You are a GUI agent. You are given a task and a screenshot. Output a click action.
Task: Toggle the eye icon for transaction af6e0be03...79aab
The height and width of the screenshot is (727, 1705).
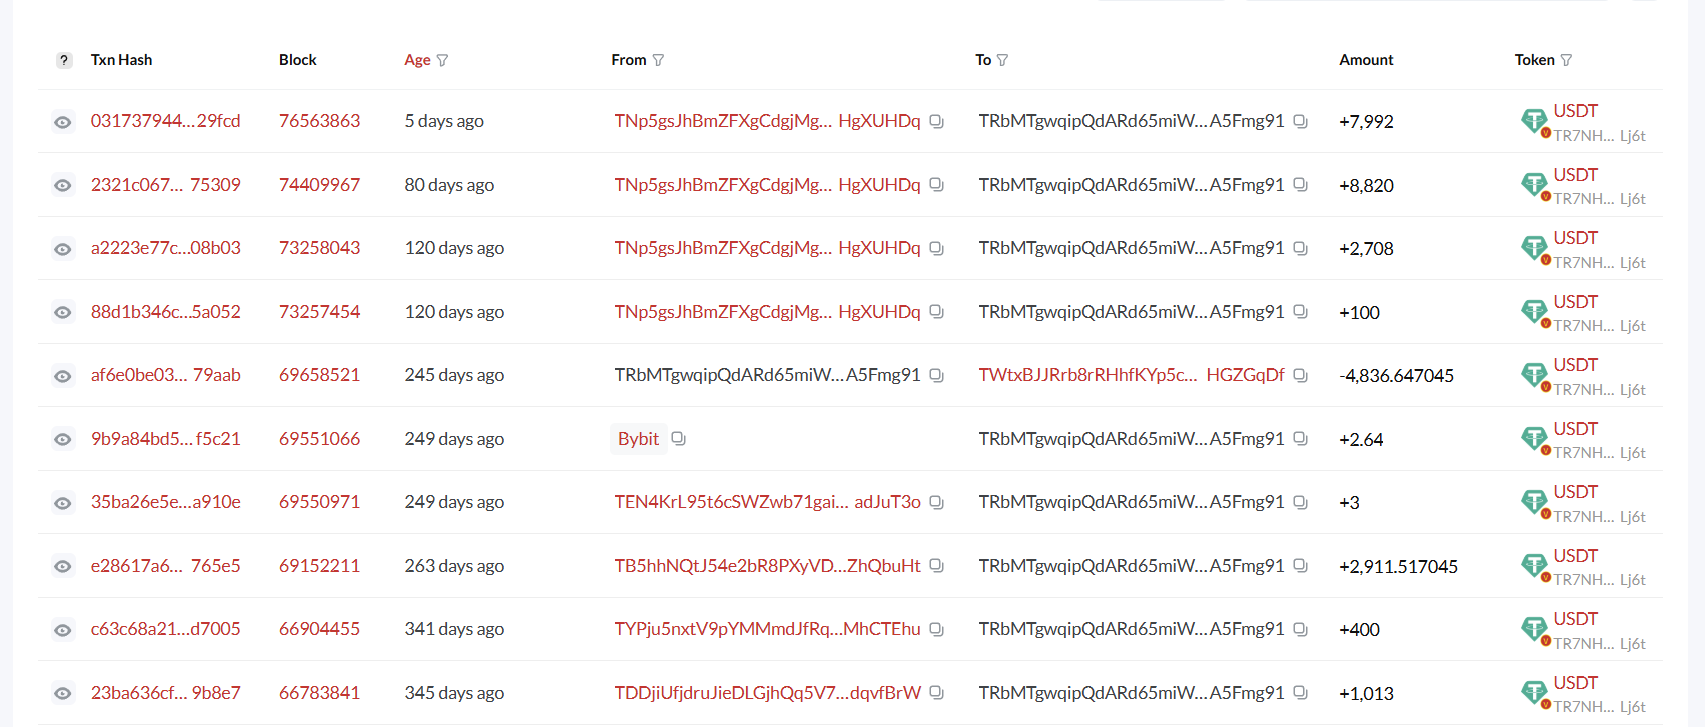63,376
